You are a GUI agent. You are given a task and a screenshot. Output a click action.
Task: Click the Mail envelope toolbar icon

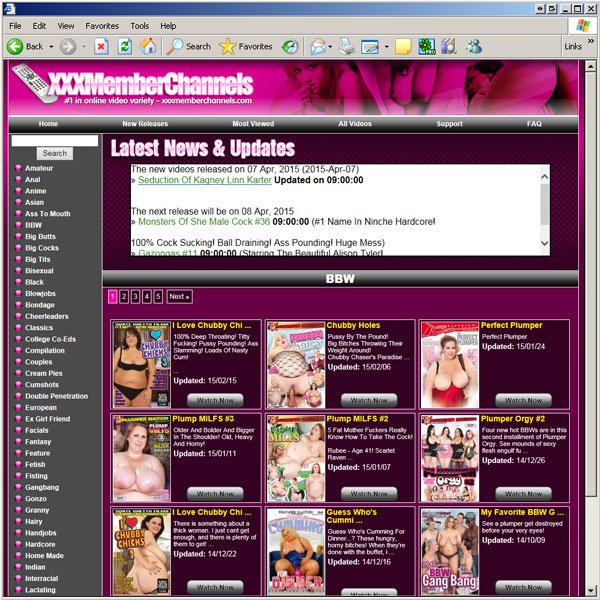pyautogui.click(x=317, y=46)
